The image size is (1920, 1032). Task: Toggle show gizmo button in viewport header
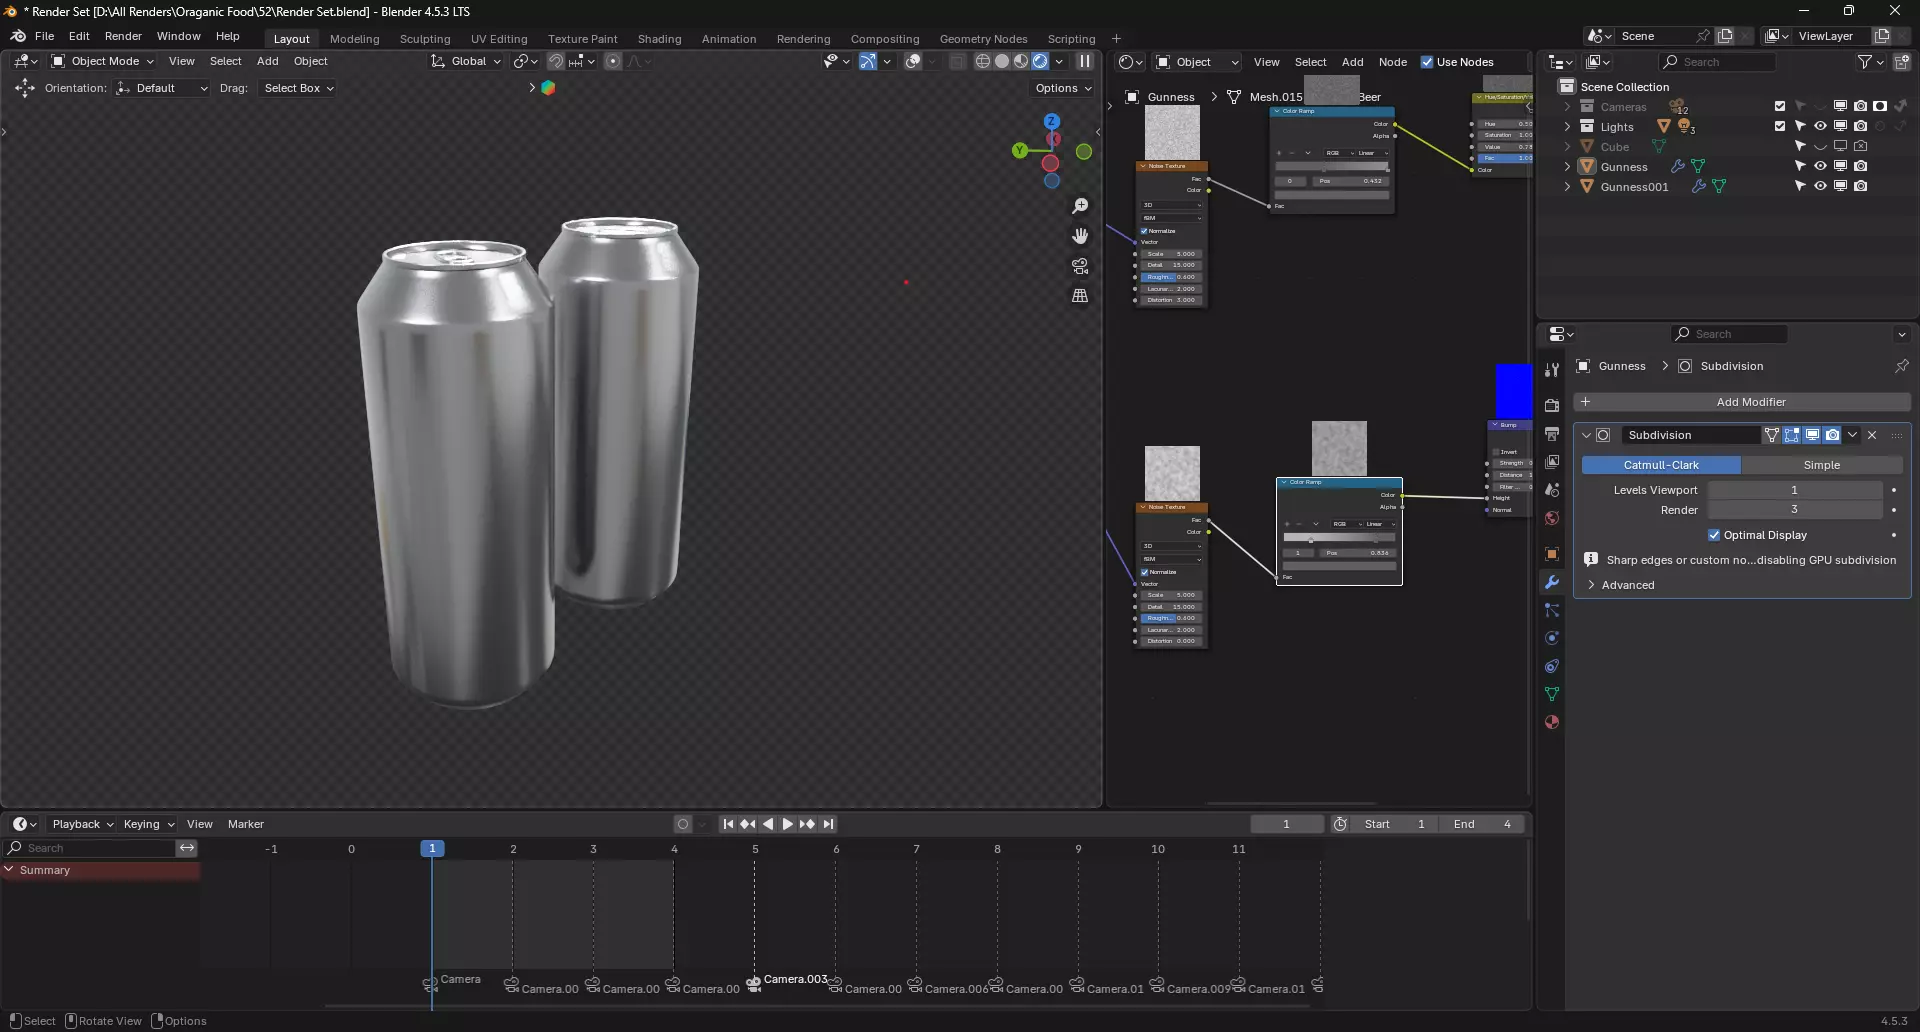868,61
